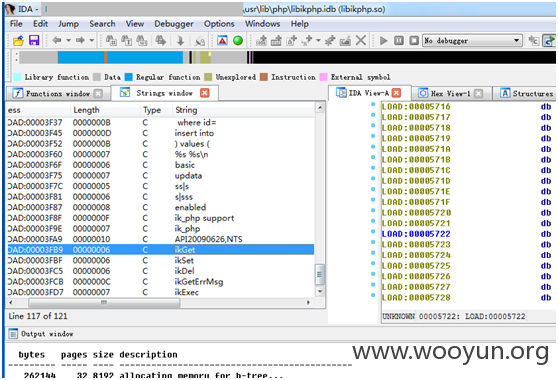The width and height of the screenshot is (558, 380).
Task: Open the Edit menu
Action: pos(40,24)
